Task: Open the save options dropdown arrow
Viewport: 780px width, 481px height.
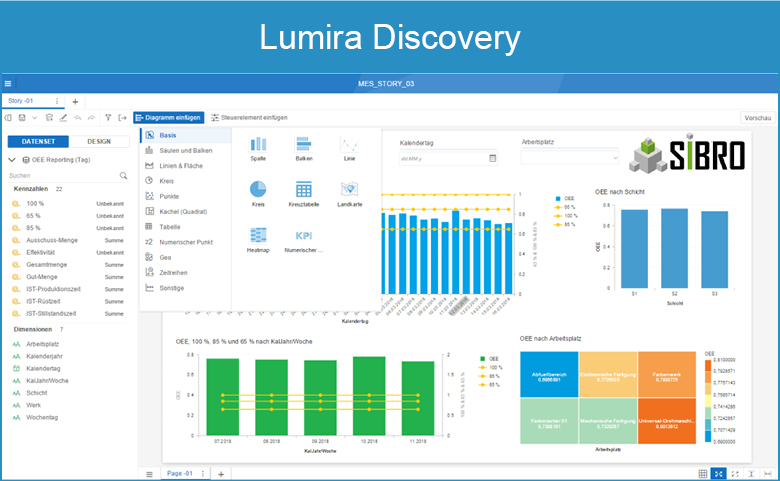Action: 34,118
